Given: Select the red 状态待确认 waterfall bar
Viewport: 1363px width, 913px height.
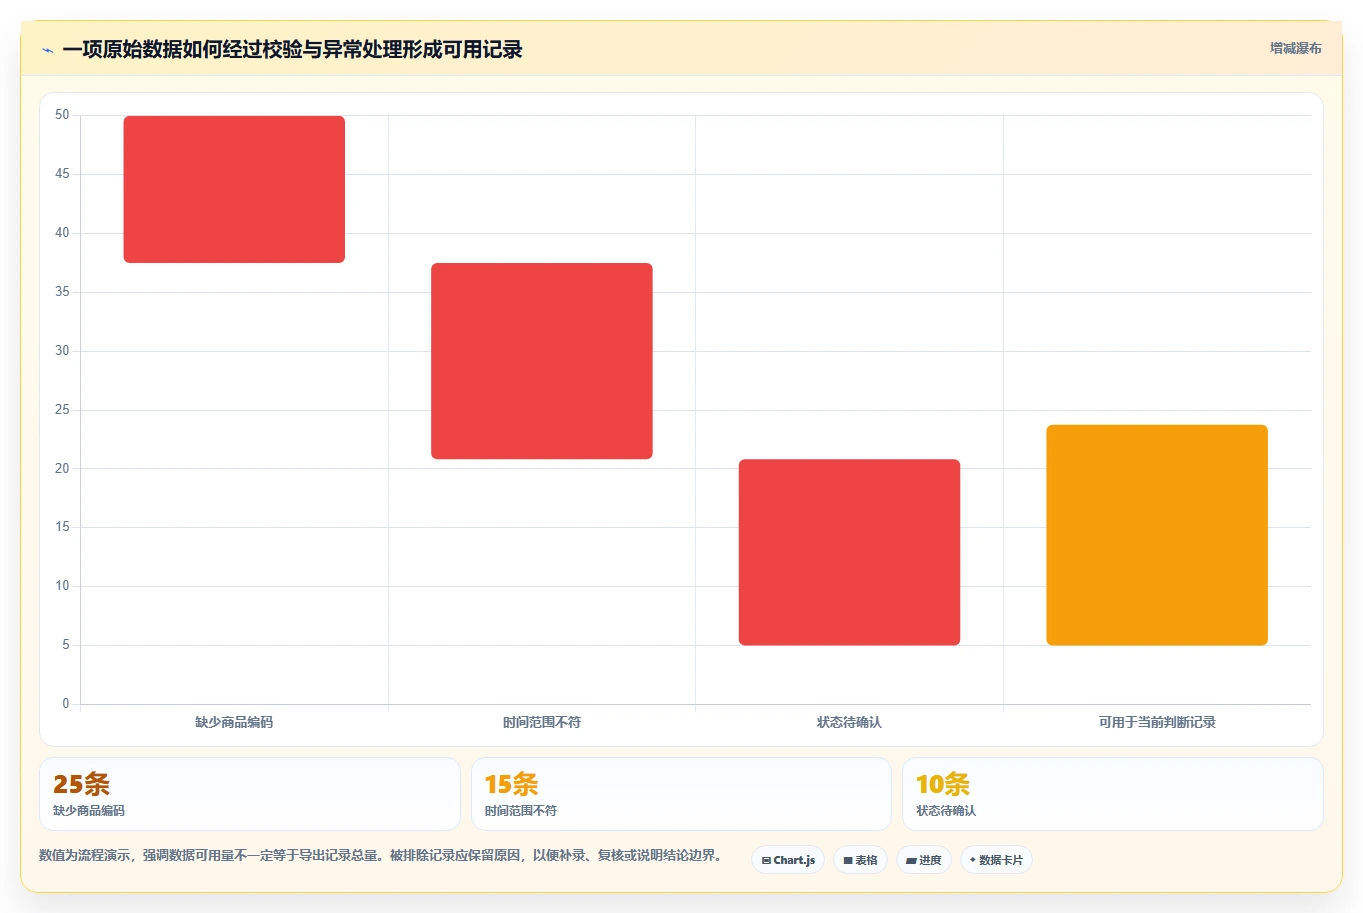Looking at the screenshot, I should (x=849, y=552).
